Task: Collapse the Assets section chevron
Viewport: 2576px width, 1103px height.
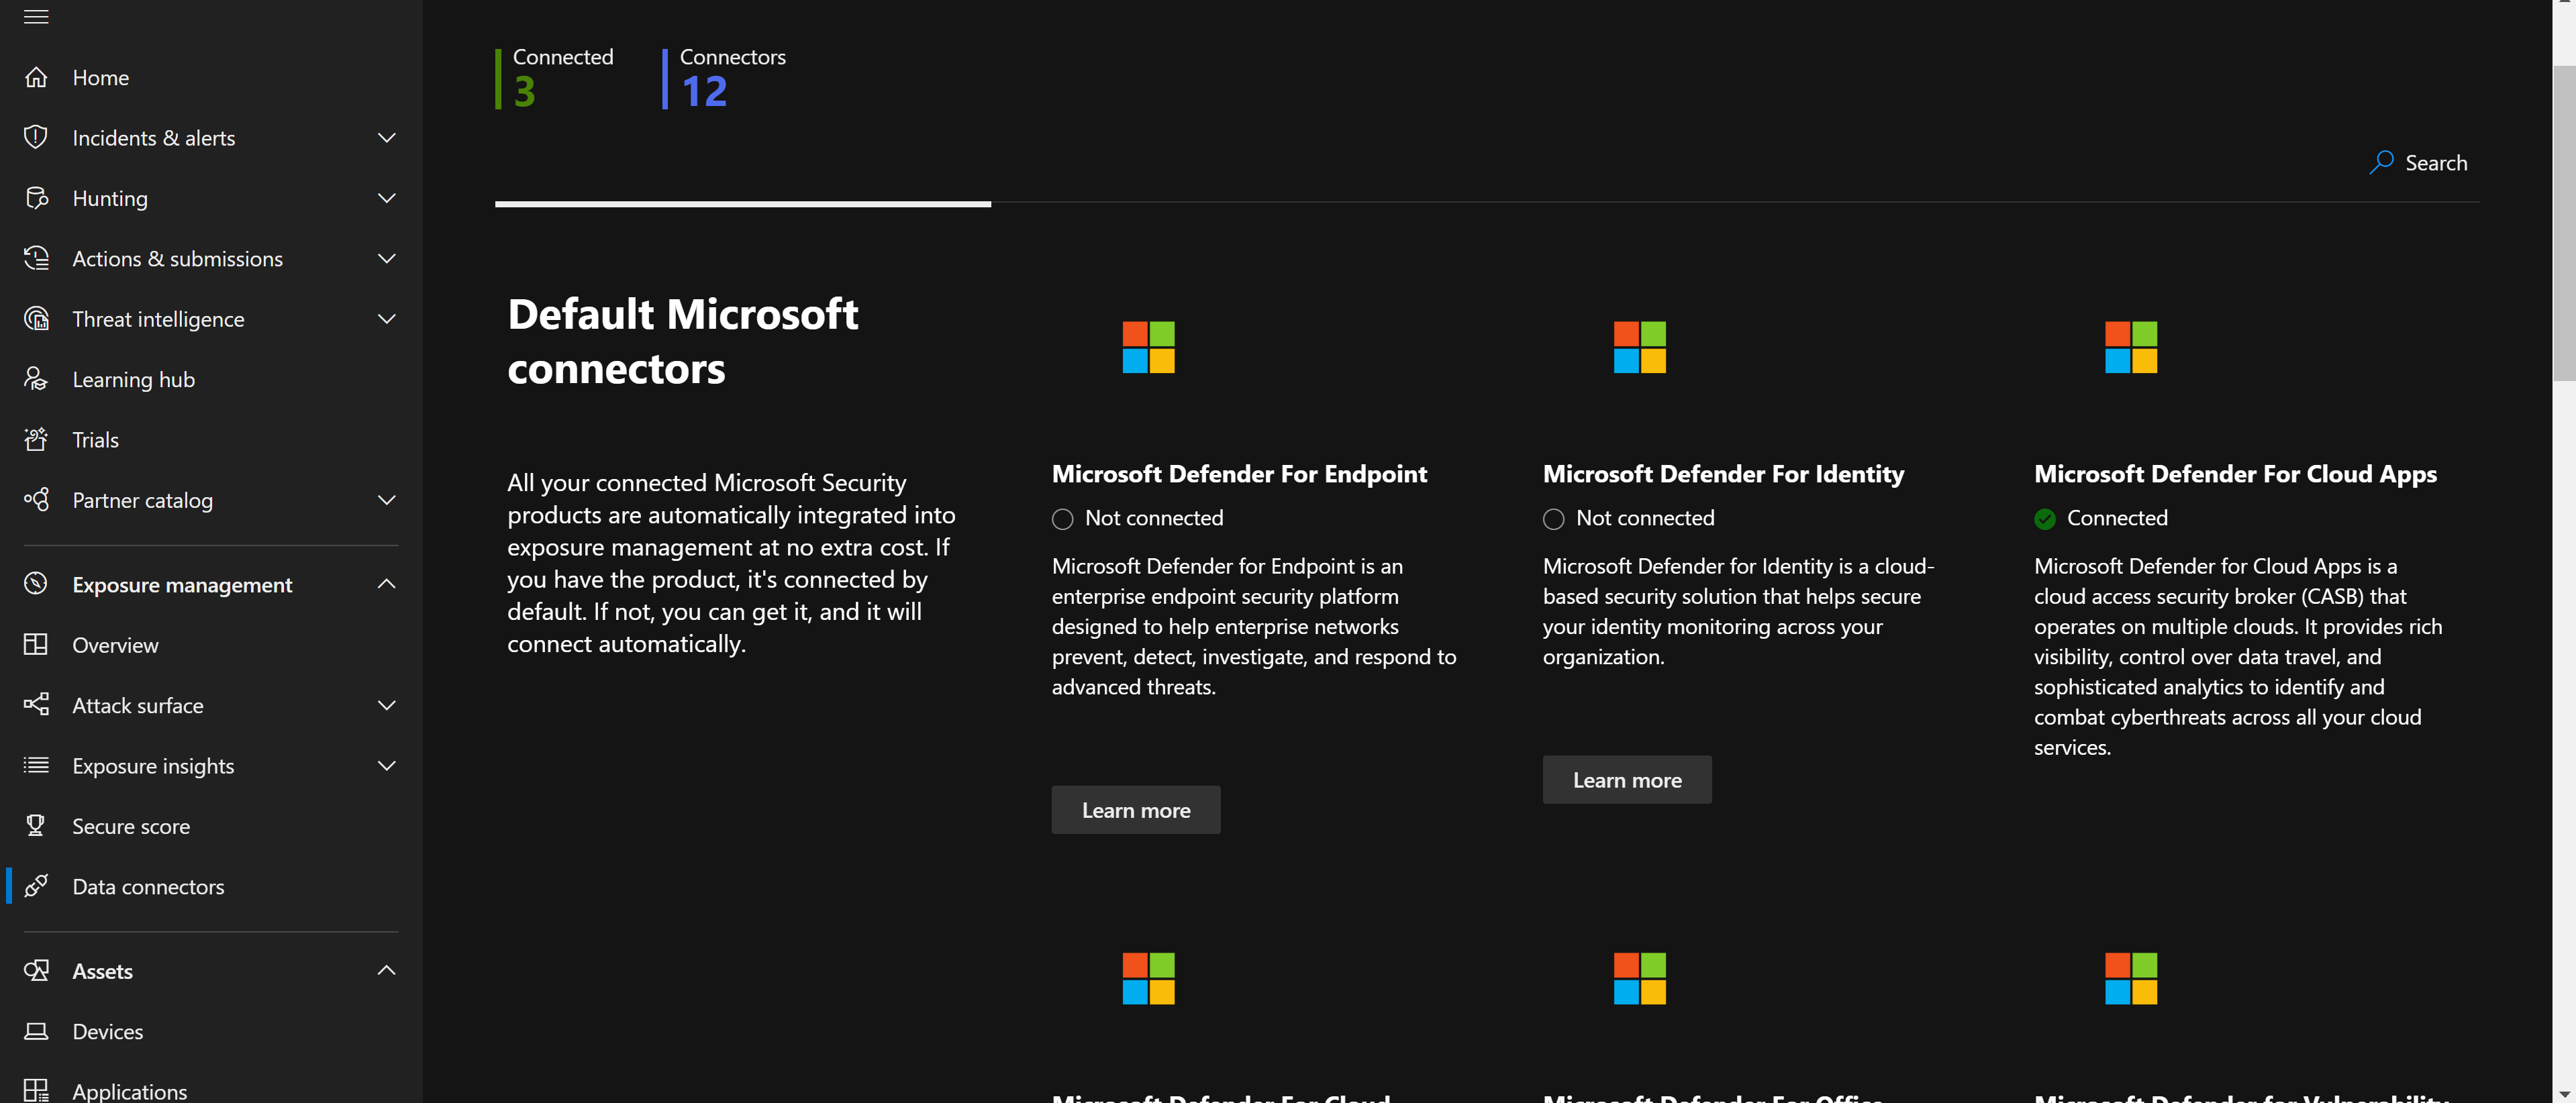Action: coord(386,970)
